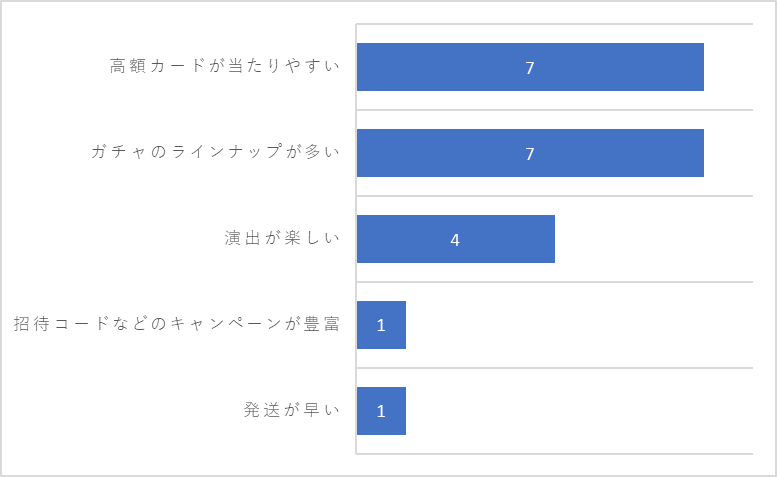This screenshot has width=777, height=477.
Task: Click the 高額カードが当たりやすい axis label
Action: click(225, 66)
